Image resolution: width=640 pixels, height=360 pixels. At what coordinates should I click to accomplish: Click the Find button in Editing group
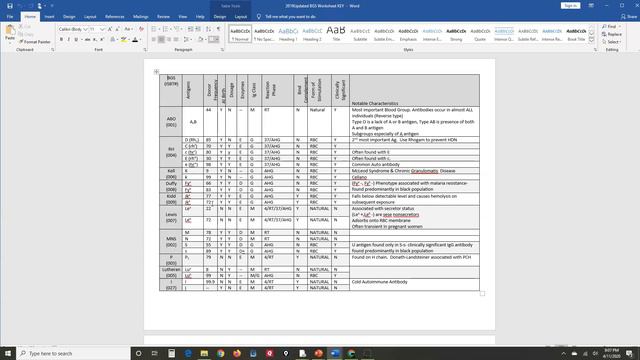(x=609, y=27)
